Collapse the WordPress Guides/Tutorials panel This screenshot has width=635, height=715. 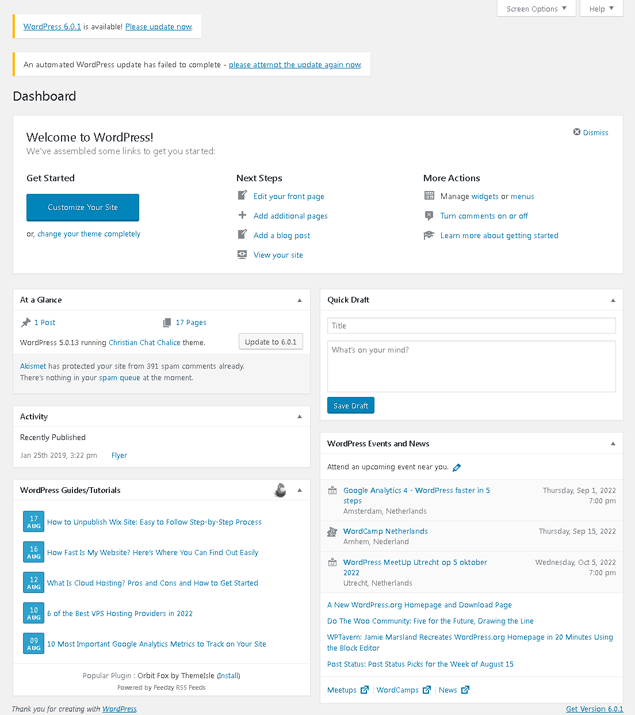(299, 490)
